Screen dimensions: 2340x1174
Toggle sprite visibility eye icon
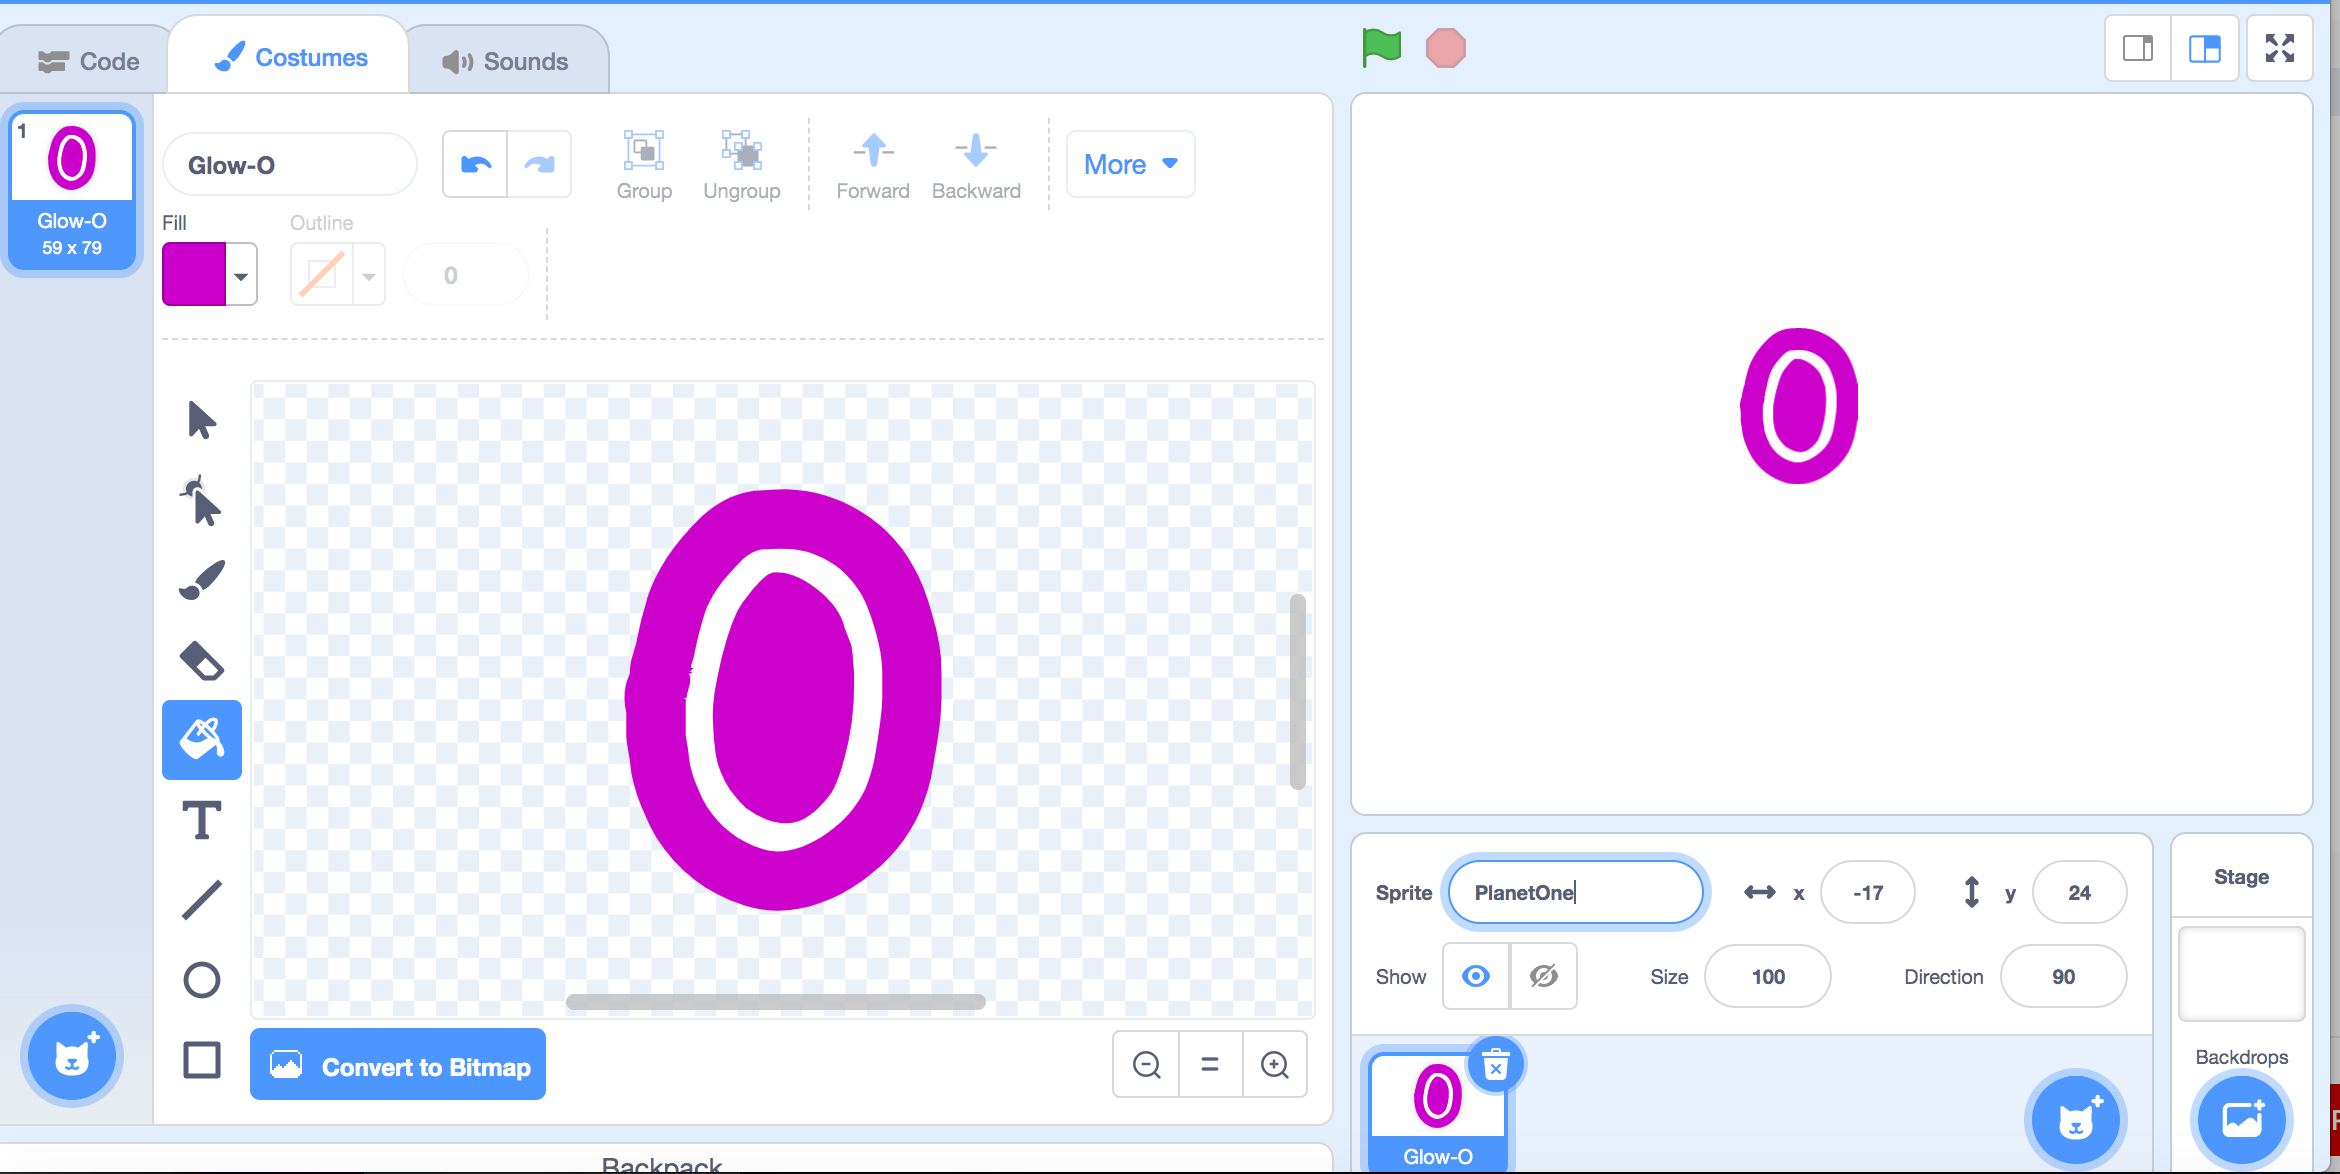click(x=1478, y=976)
